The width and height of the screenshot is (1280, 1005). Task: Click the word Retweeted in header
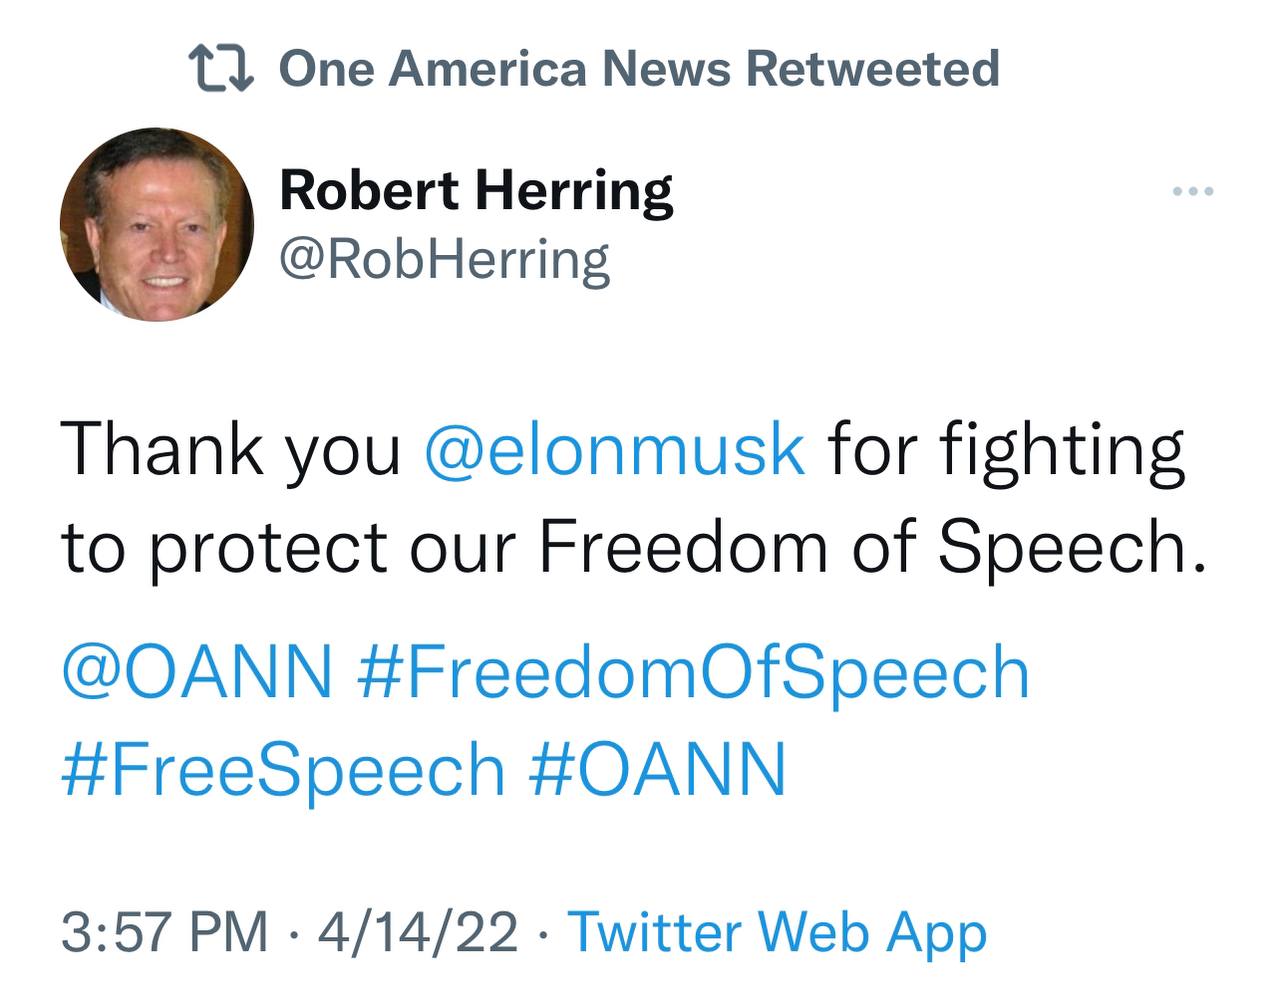coord(872,69)
